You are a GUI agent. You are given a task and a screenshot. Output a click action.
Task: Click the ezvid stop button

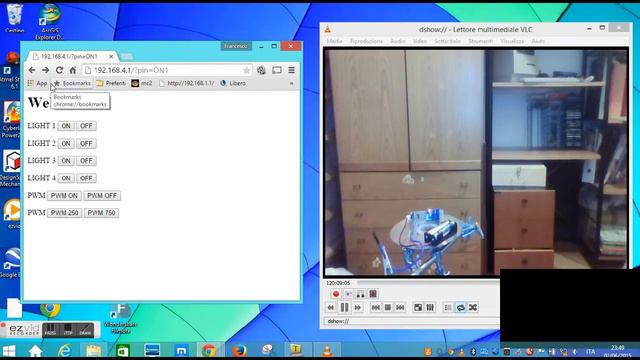pyautogui.click(x=68, y=330)
